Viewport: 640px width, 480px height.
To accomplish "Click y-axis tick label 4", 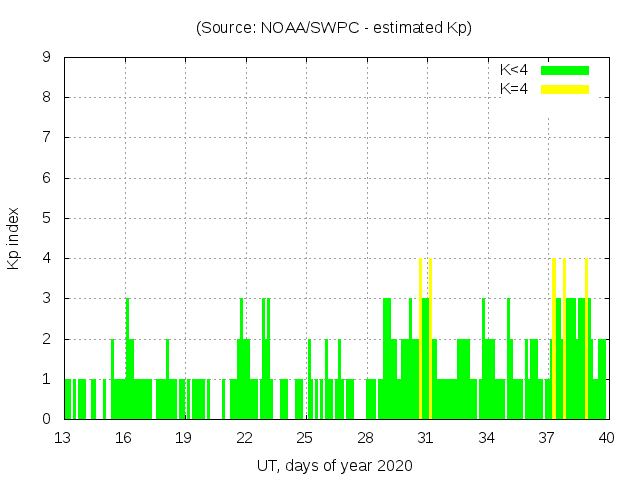I will (x=46, y=258).
